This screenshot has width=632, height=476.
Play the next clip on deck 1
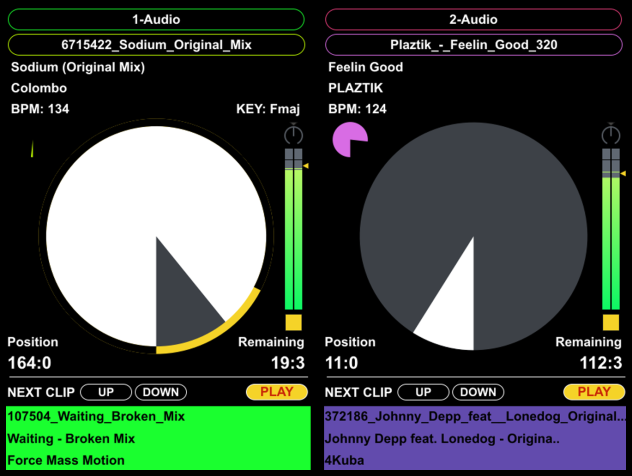tap(276, 392)
